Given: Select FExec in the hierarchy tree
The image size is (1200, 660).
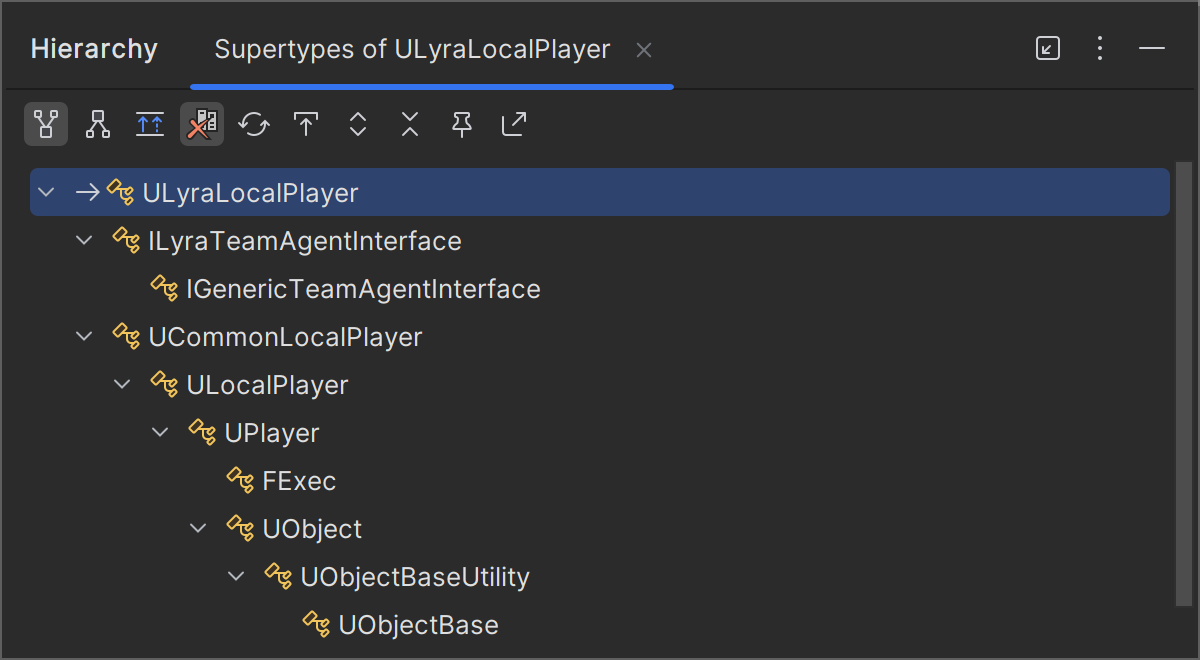Looking at the screenshot, I should coord(299,480).
